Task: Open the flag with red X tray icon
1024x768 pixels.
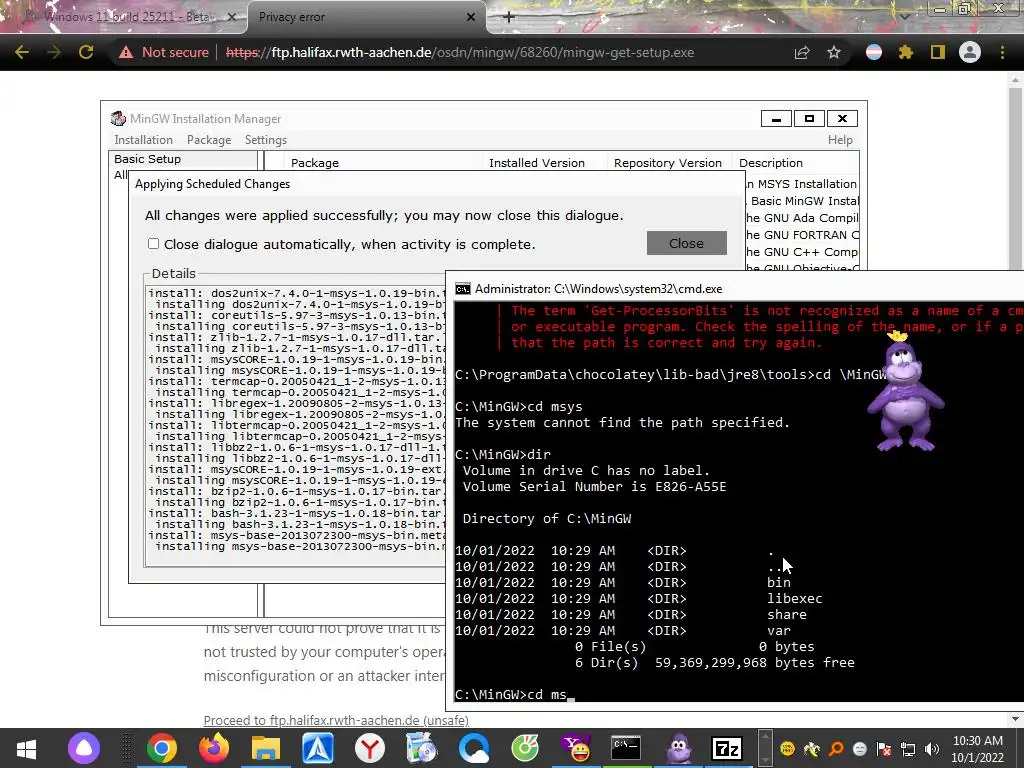Action: (884, 749)
